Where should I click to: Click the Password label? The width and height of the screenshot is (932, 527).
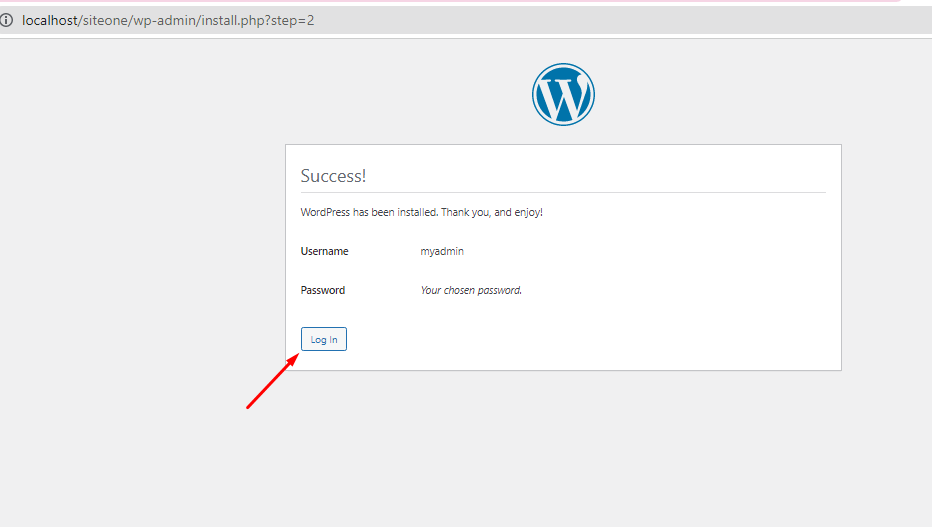[323, 291]
